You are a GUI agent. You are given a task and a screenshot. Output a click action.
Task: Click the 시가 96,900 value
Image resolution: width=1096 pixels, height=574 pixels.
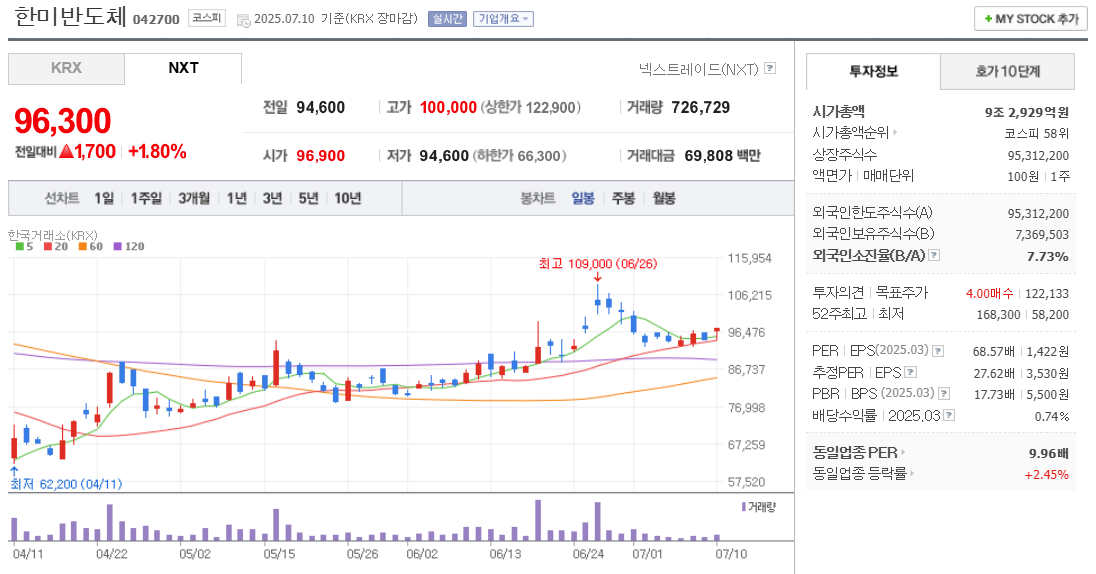320,155
